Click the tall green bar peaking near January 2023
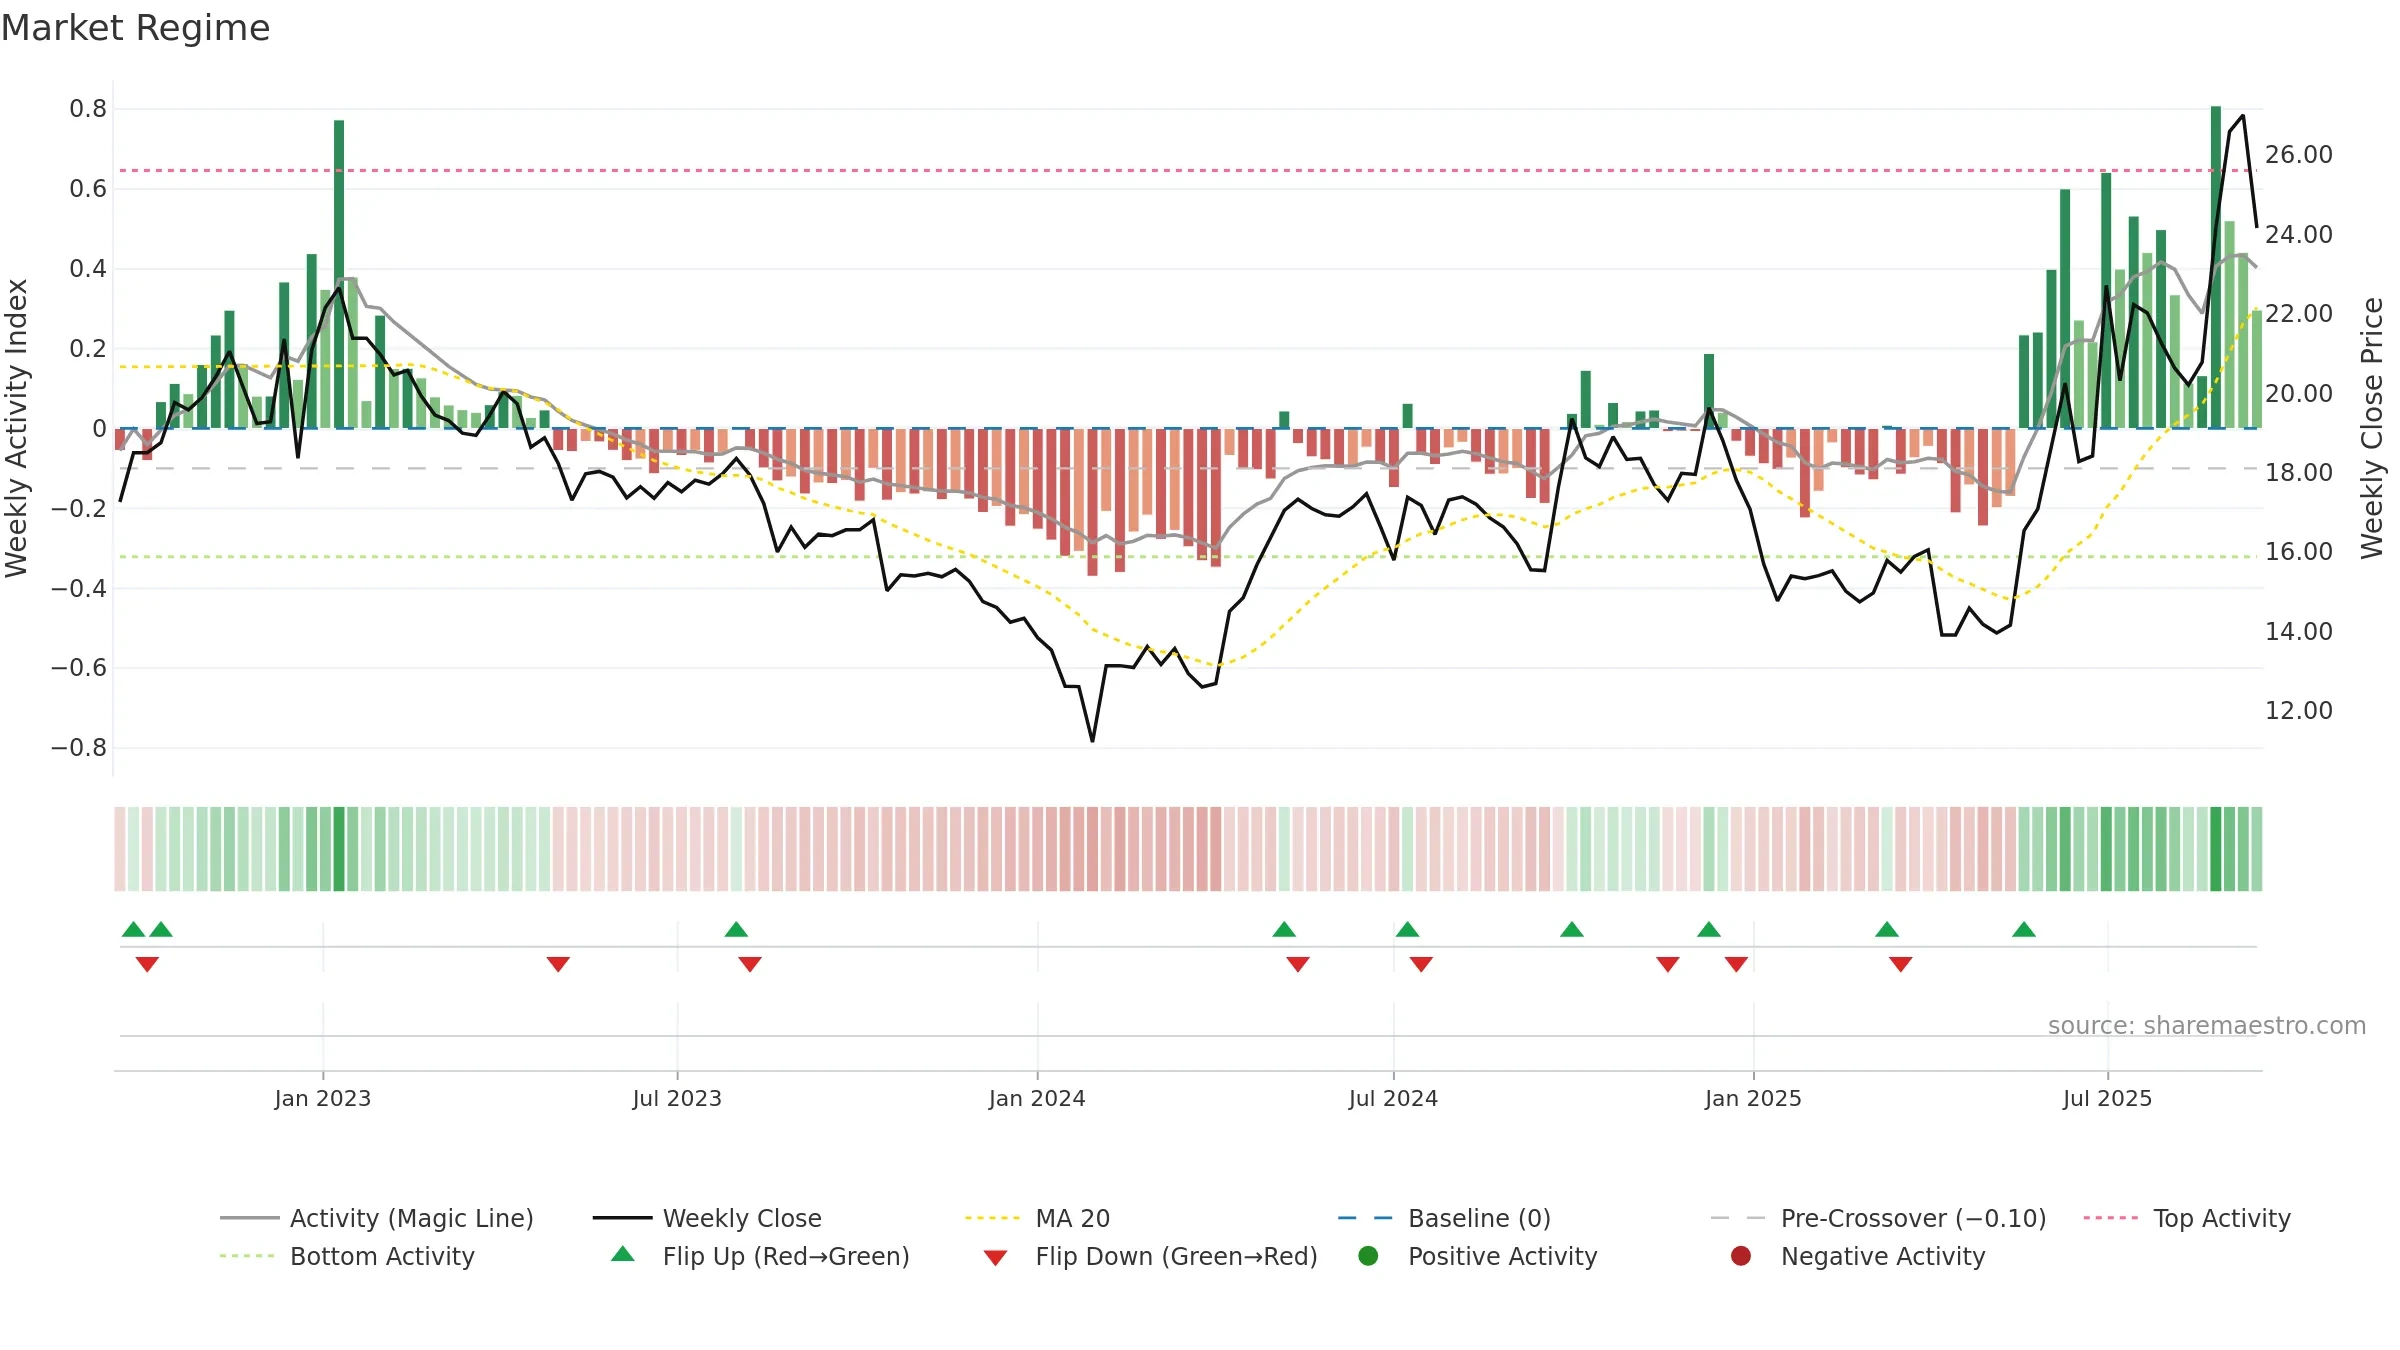The width and height of the screenshot is (2400, 1350). (339, 274)
